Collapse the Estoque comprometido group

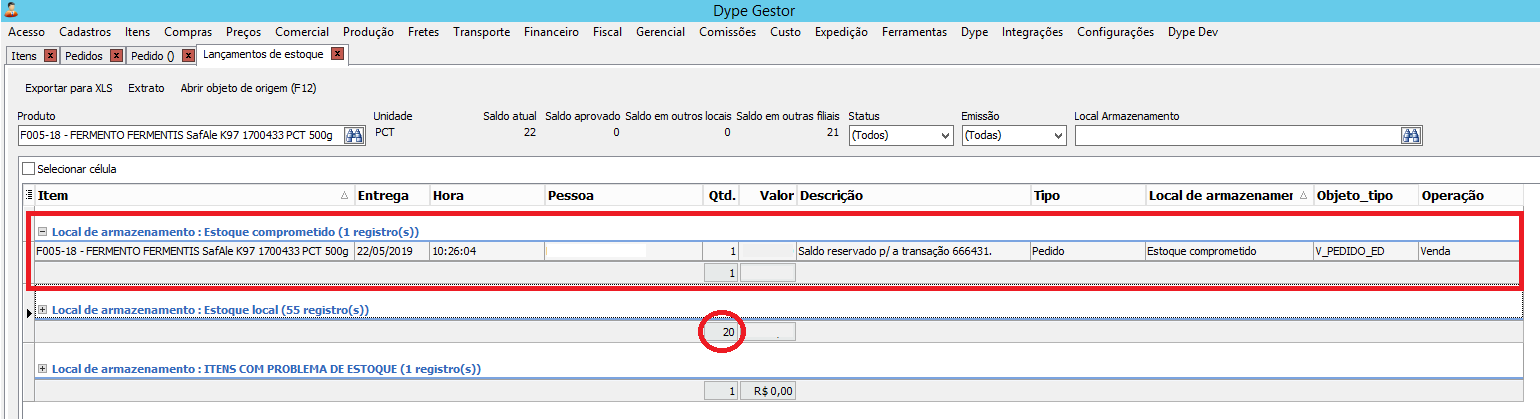[x=43, y=232]
